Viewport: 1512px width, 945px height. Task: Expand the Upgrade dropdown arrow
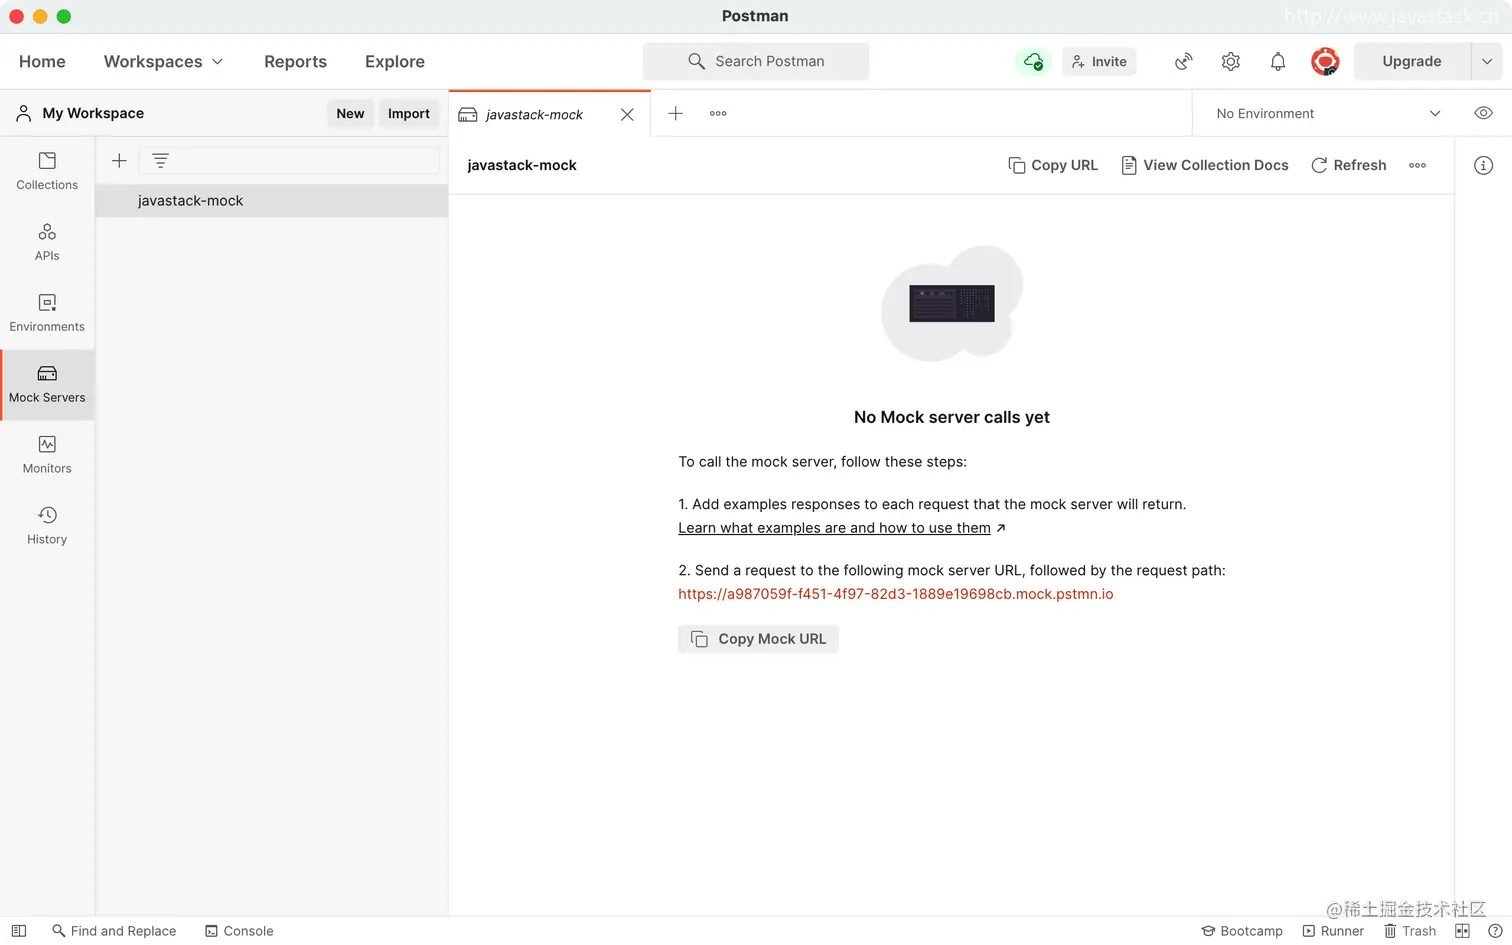pyautogui.click(x=1487, y=61)
